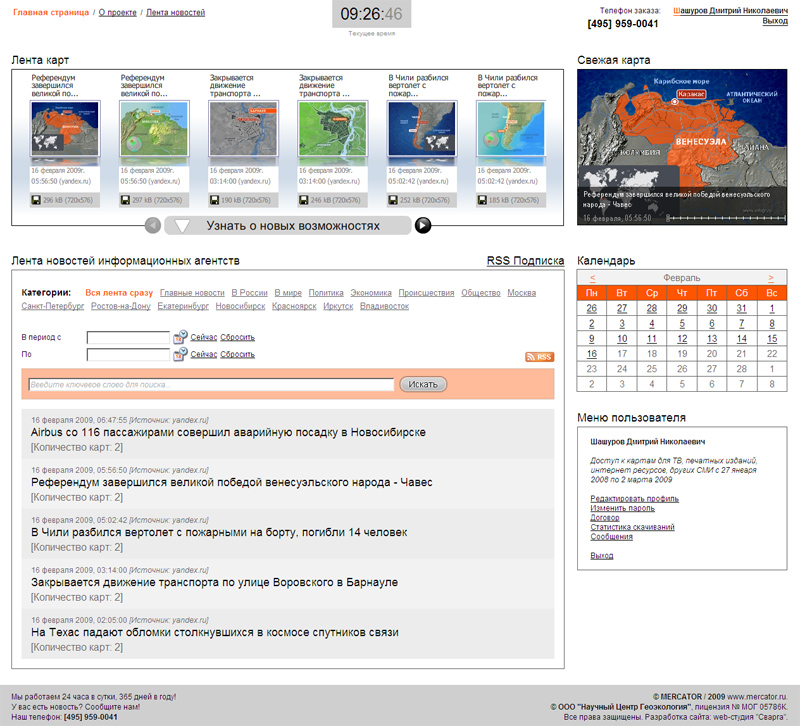Download the 185 kB map via floppy icon
800x726 pixels.
click(x=482, y=200)
